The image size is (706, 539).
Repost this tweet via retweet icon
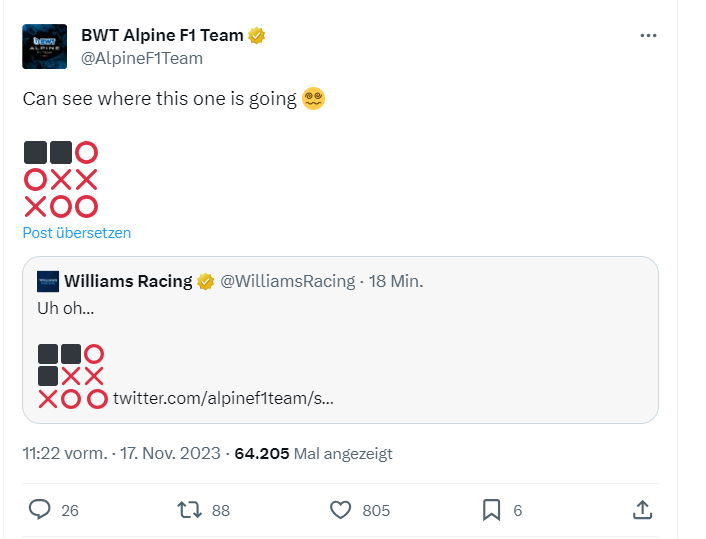pyautogui.click(x=189, y=510)
